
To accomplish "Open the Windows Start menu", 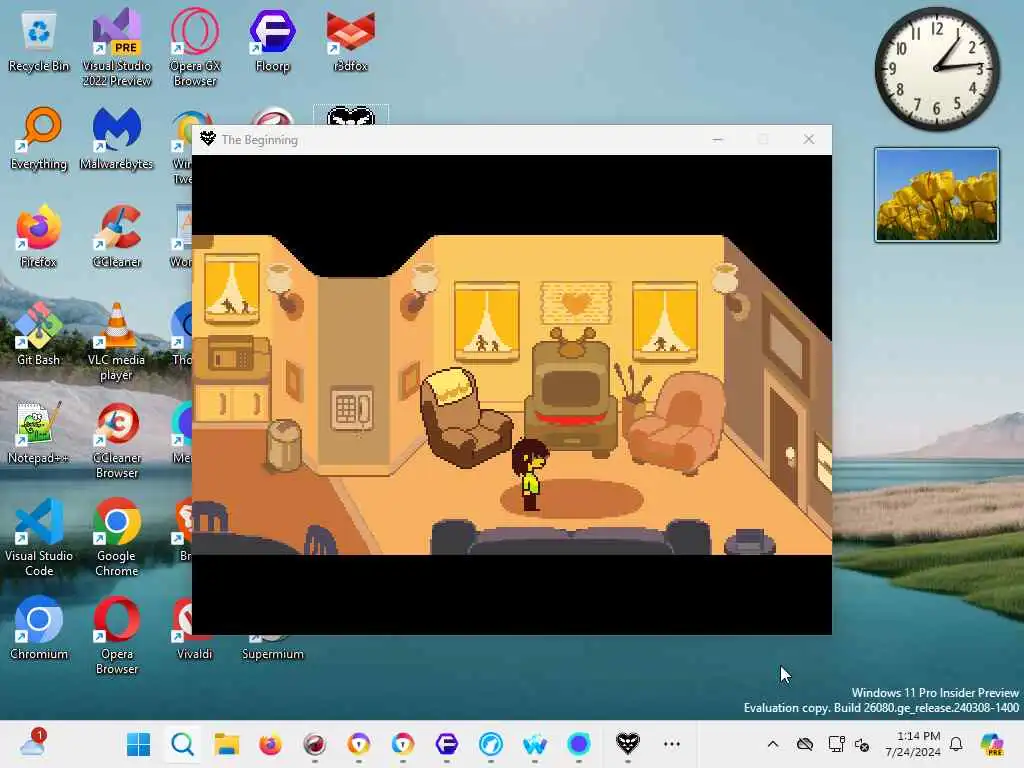I will pos(138,744).
